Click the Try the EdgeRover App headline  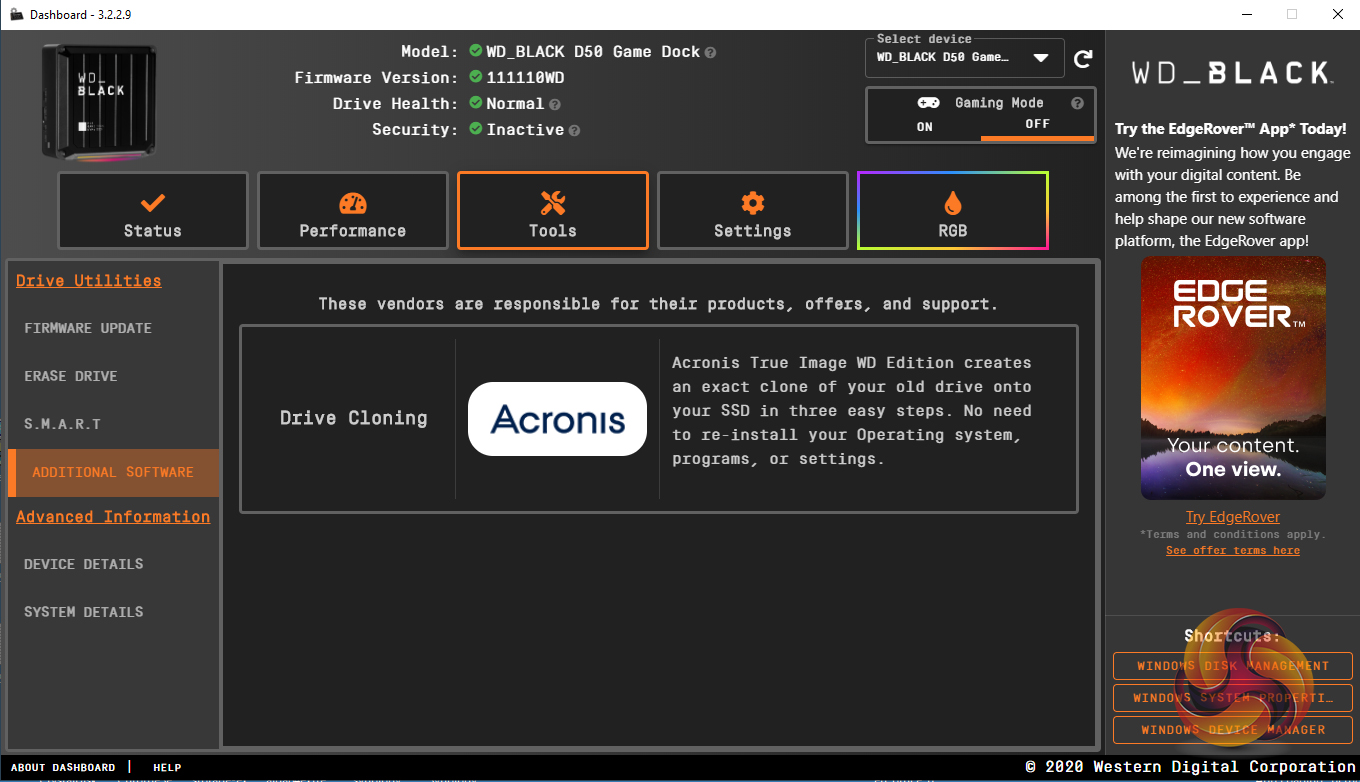[1231, 129]
